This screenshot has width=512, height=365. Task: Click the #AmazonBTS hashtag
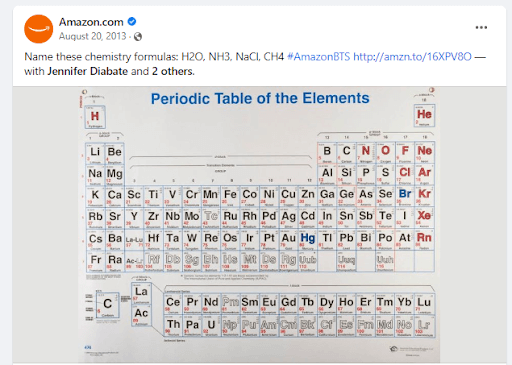pos(318,57)
